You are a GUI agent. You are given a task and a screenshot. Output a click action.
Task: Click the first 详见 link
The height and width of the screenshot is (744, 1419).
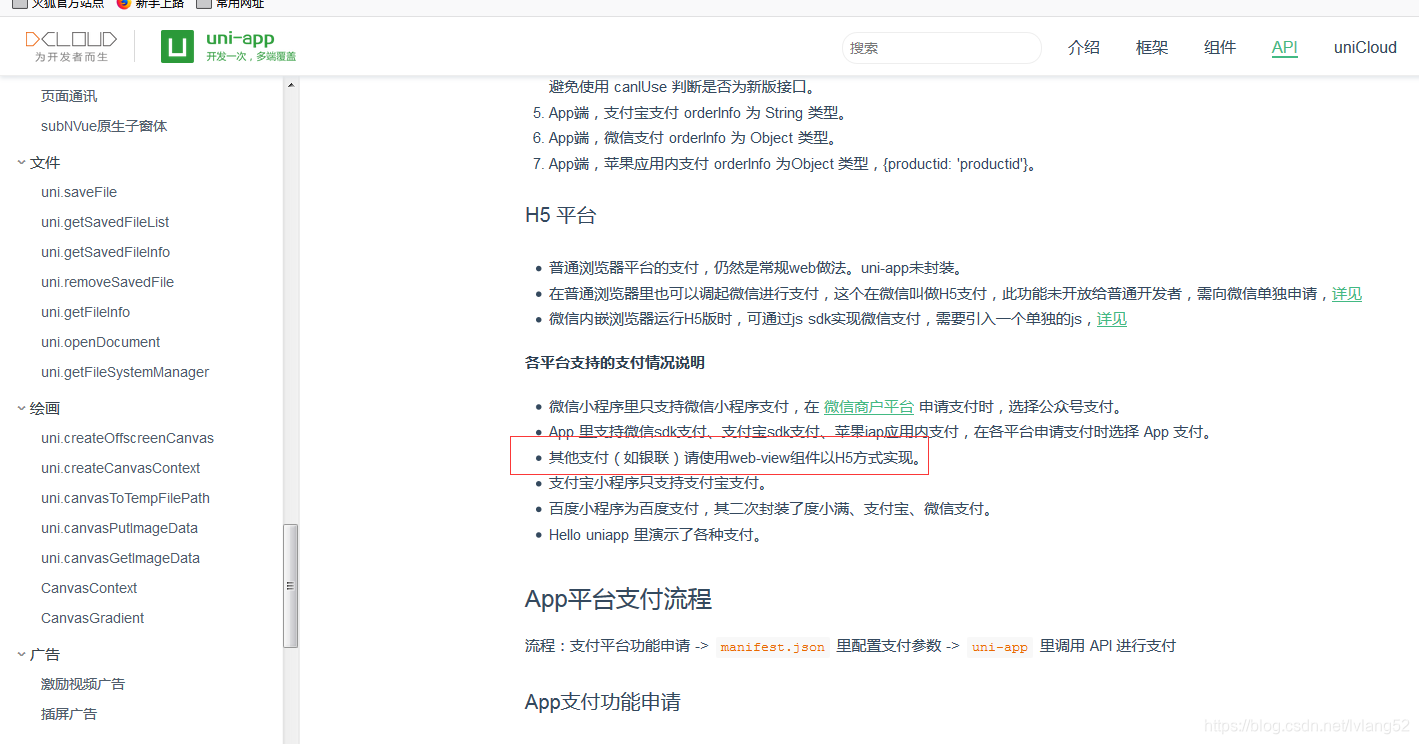1347,294
